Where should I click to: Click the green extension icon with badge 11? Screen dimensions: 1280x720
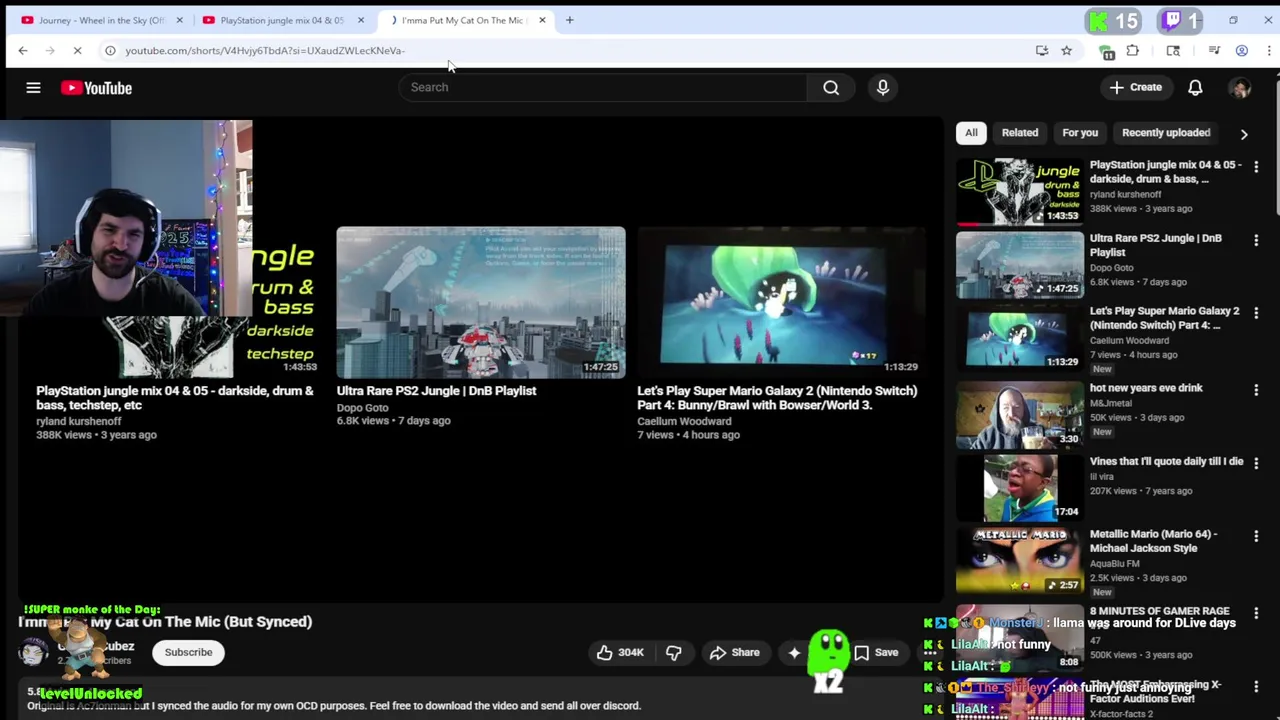(1106, 51)
